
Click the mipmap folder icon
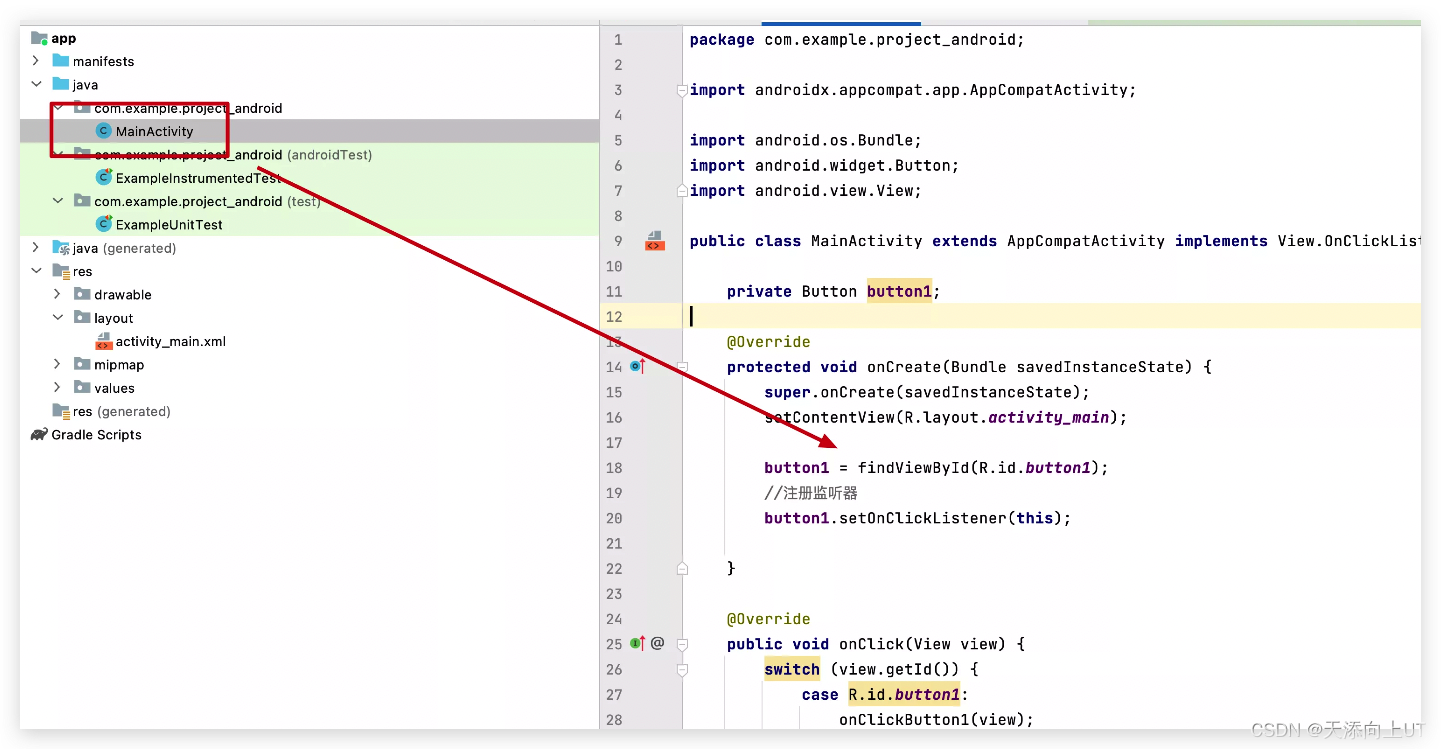pyautogui.click(x=82, y=364)
